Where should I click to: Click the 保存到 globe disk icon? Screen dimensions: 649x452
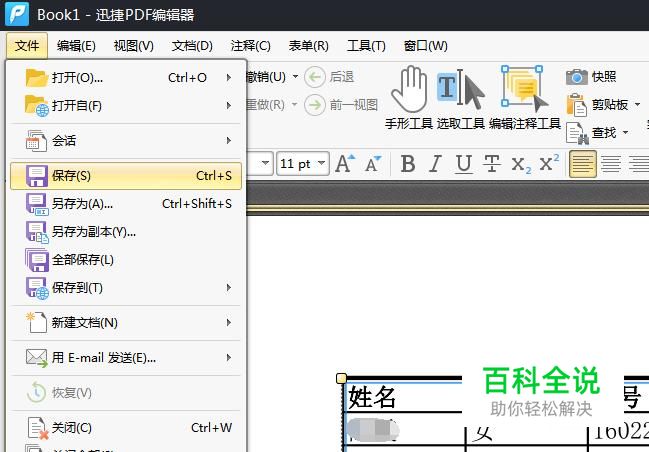point(37,288)
